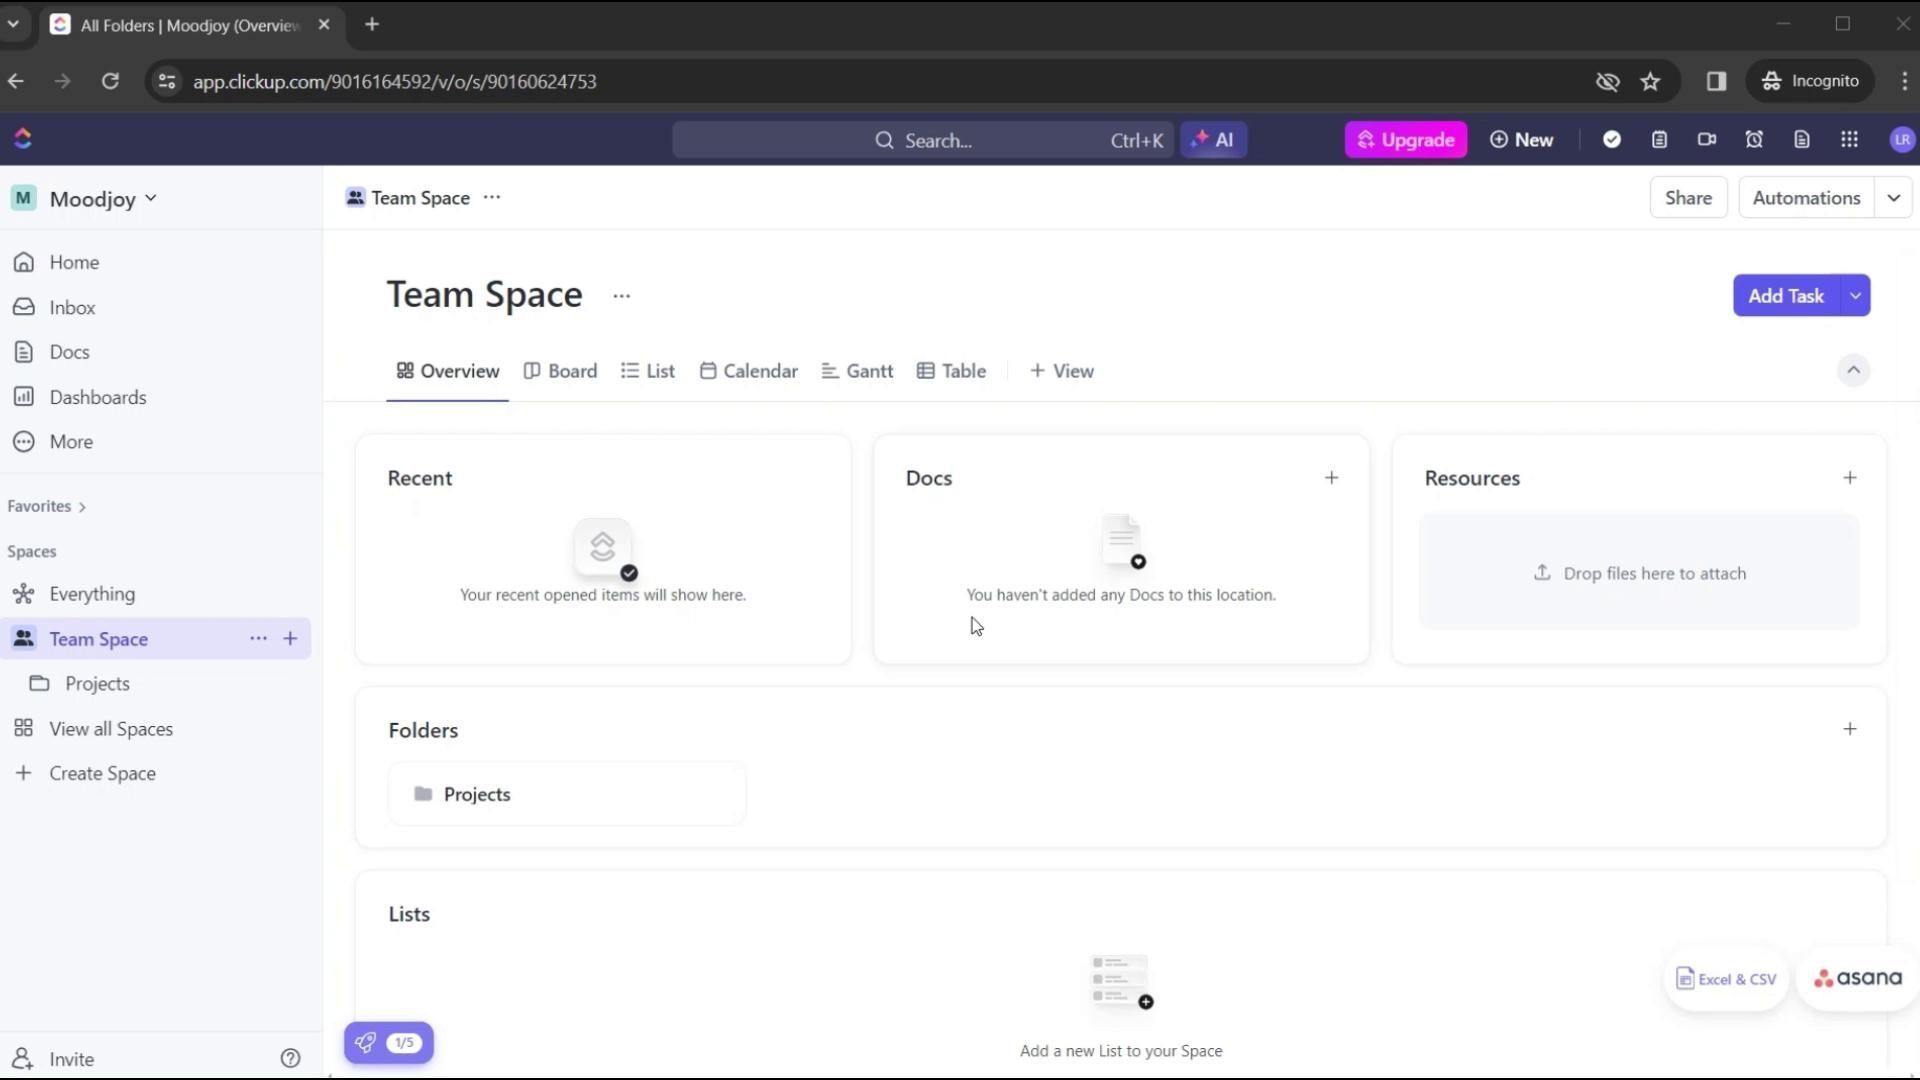
Task: Open the ClickUp AI button
Action: 1213,140
